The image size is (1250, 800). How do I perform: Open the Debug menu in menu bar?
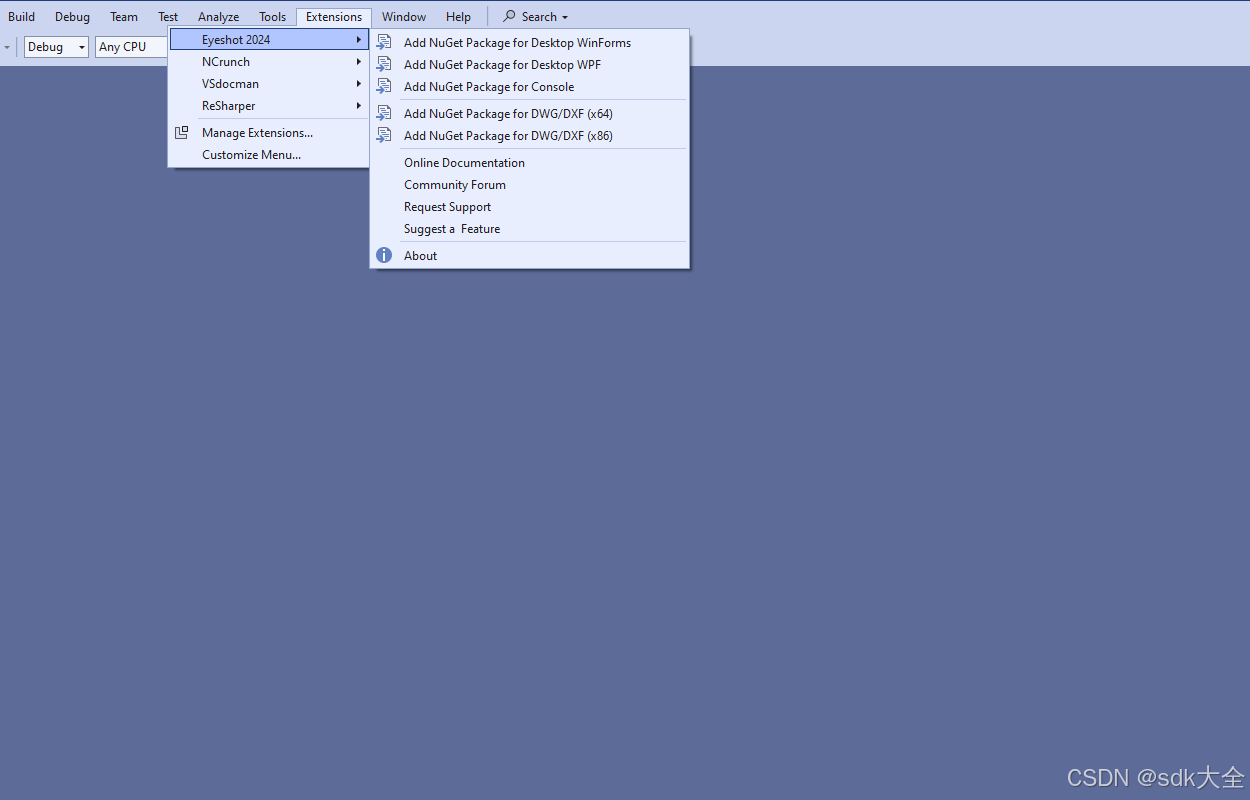[x=72, y=16]
